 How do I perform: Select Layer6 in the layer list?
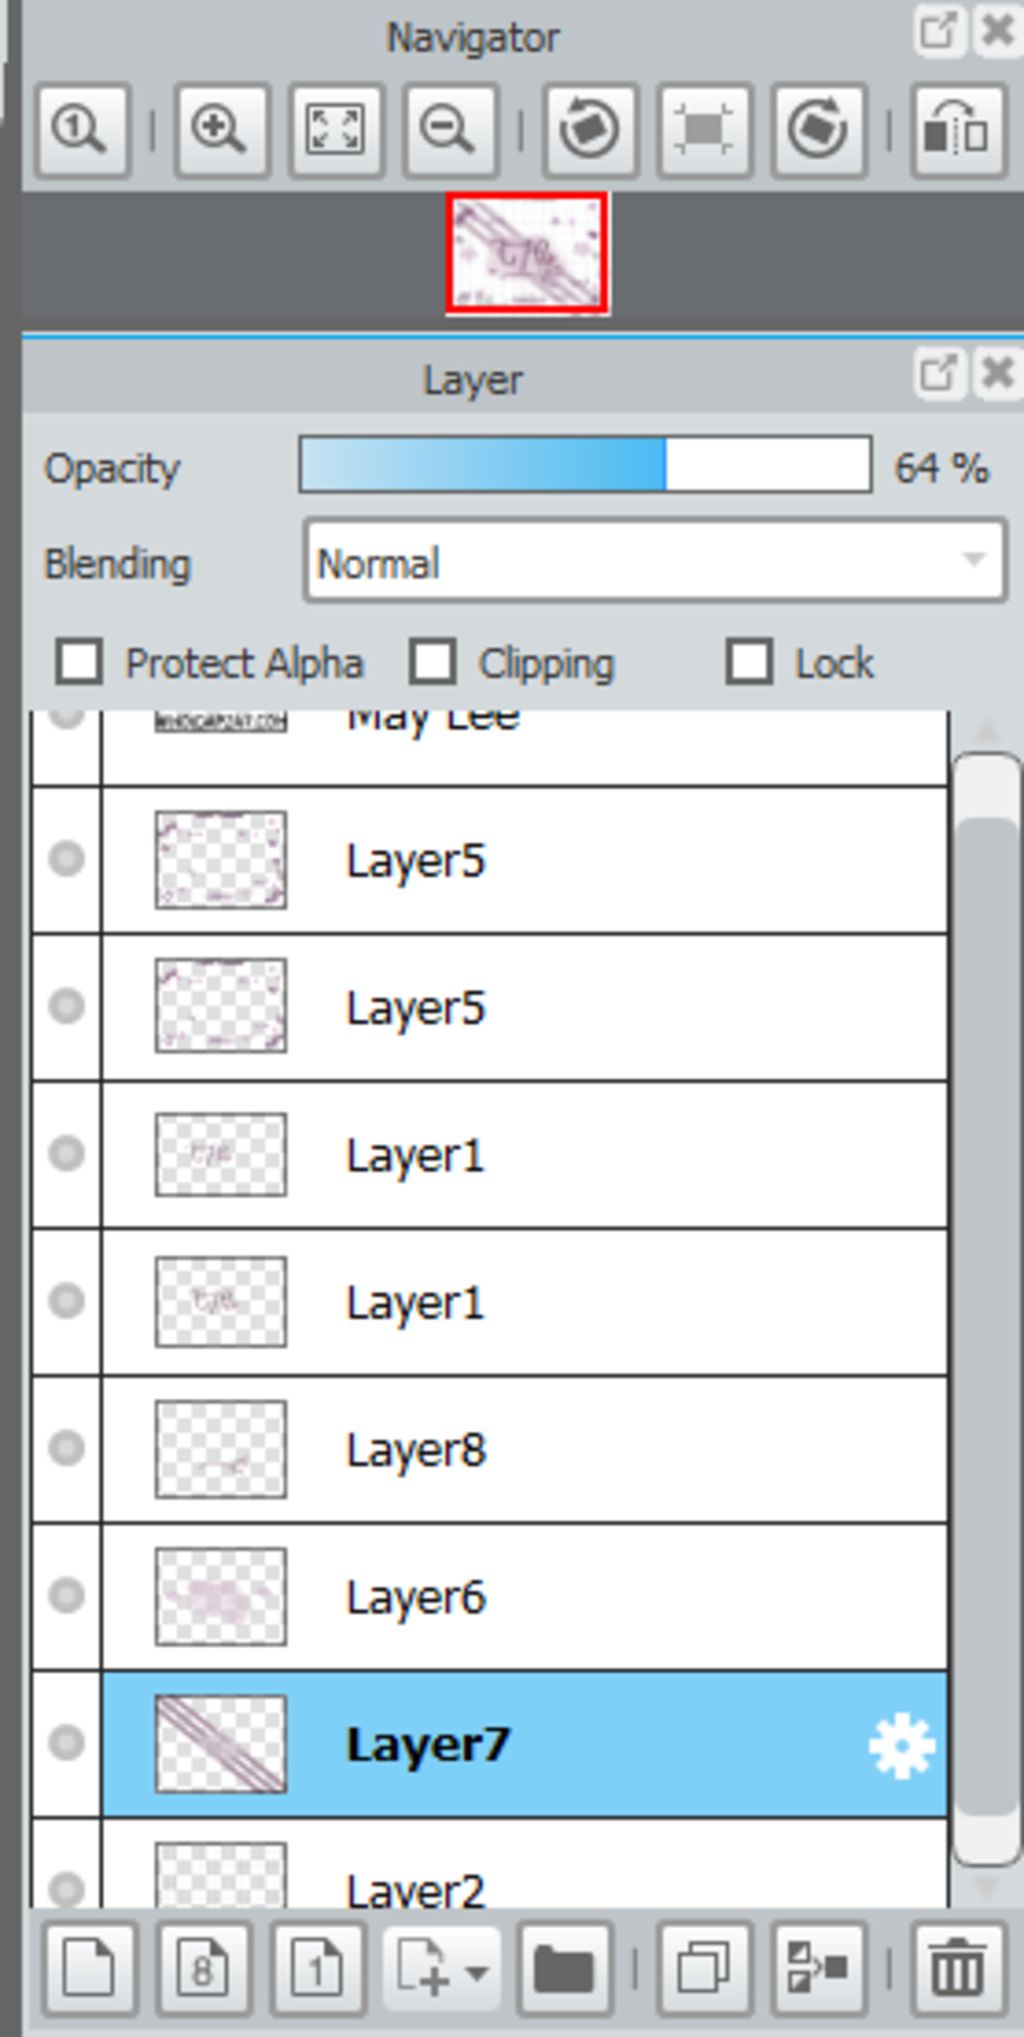click(x=524, y=1597)
